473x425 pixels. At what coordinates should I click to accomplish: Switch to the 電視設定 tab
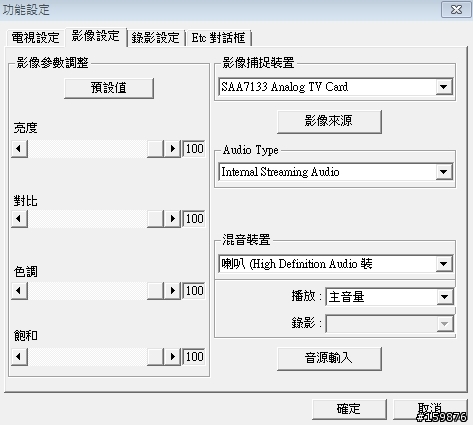(35, 37)
